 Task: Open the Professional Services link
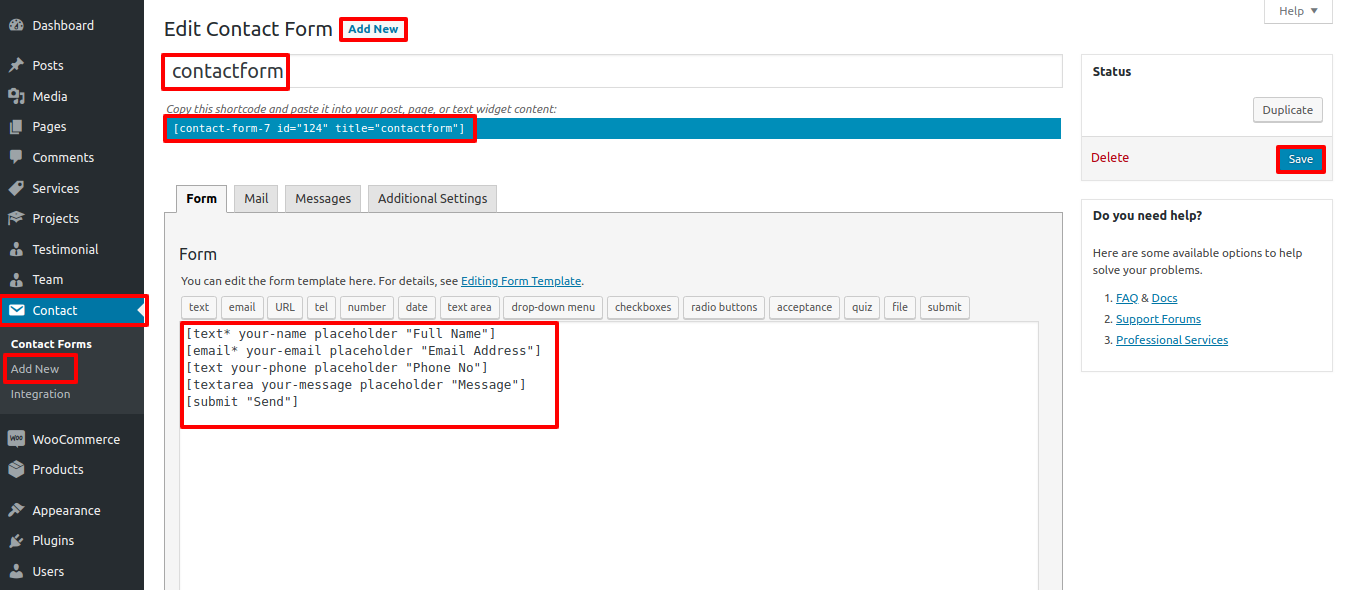(x=1172, y=340)
